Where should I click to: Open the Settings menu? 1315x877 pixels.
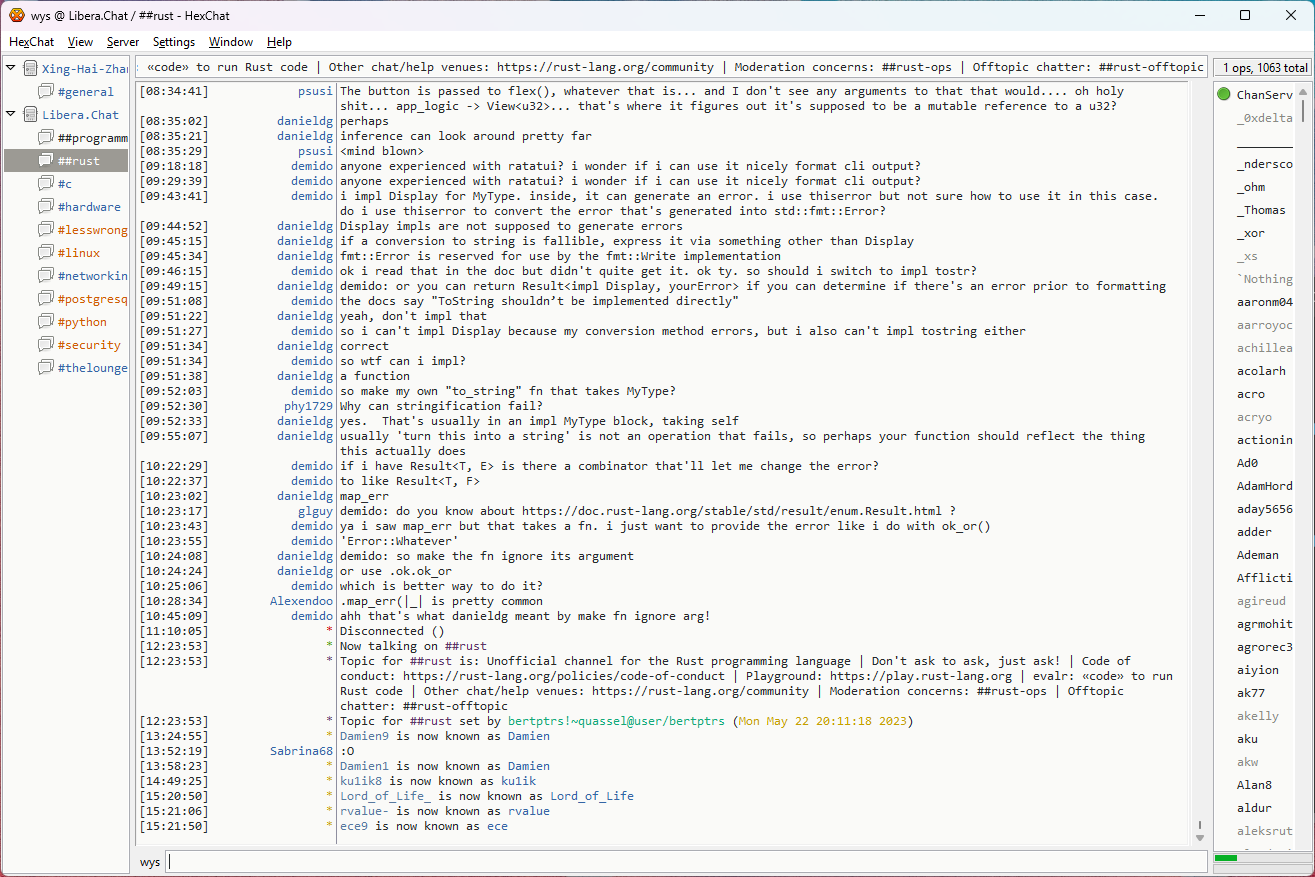click(x=173, y=42)
